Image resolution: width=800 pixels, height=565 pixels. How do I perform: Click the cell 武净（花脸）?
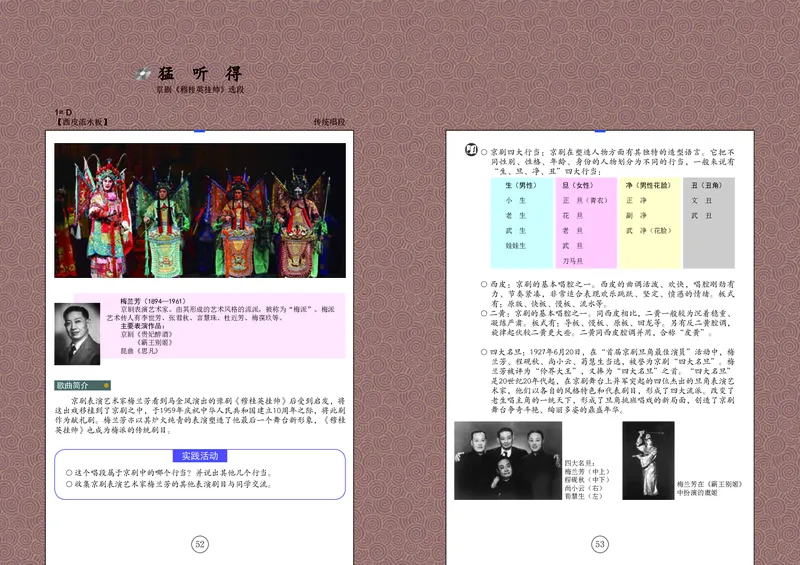tap(649, 231)
